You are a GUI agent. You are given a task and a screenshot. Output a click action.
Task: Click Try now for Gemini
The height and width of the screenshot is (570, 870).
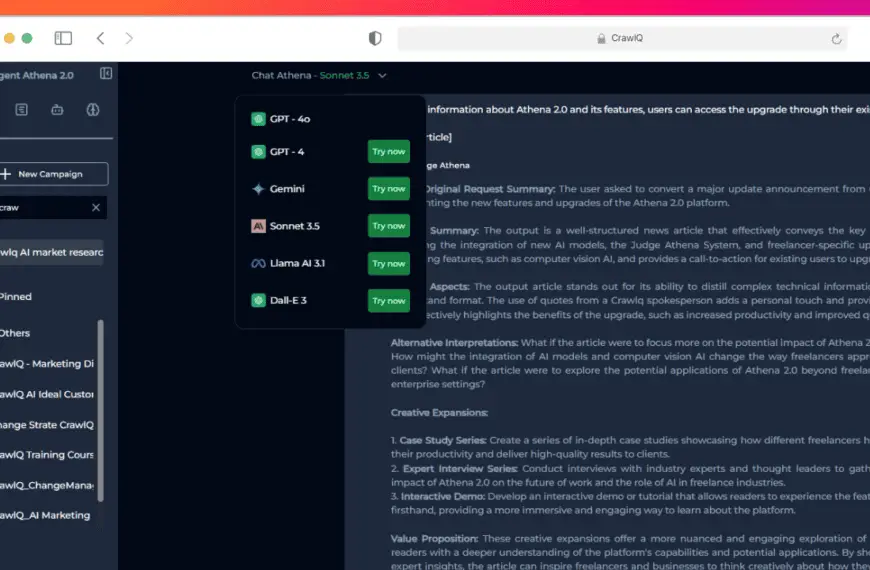point(389,189)
